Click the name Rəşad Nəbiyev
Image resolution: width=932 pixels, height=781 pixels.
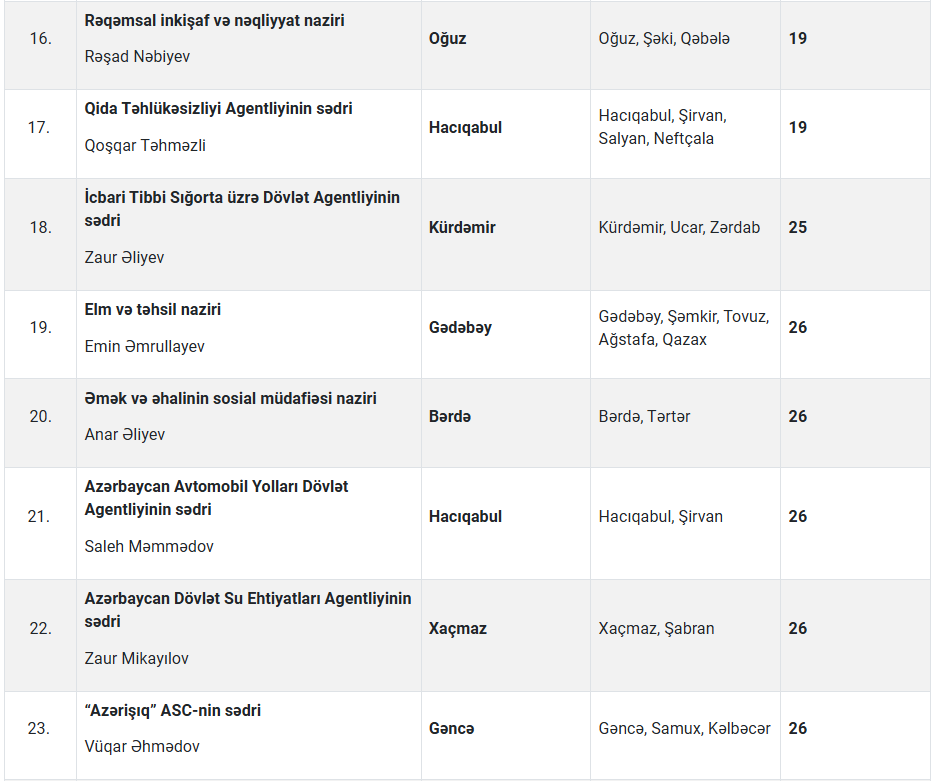[137, 56]
